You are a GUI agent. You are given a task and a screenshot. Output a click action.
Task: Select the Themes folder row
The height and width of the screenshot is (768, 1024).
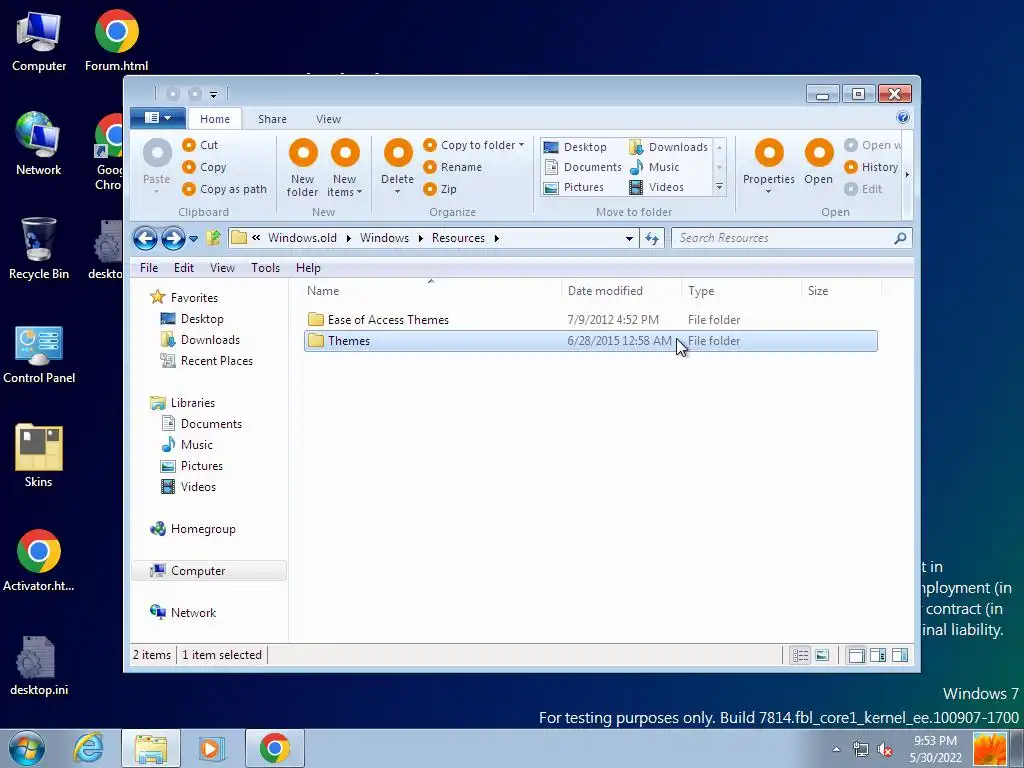pyautogui.click(x=590, y=341)
